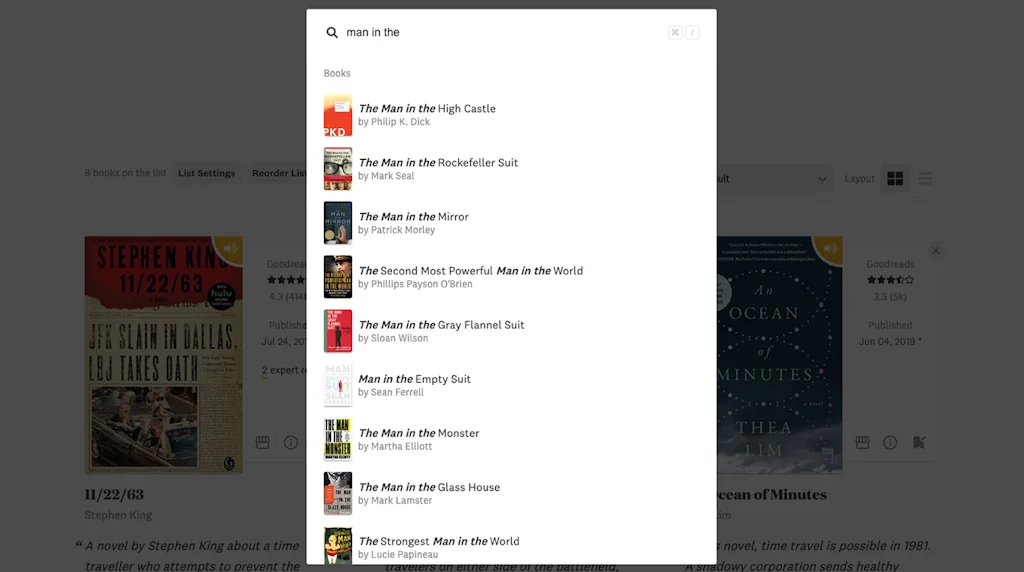Click the search magnifier icon
This screenshot has height=572, width=1024.
click(x=332, y=32)
